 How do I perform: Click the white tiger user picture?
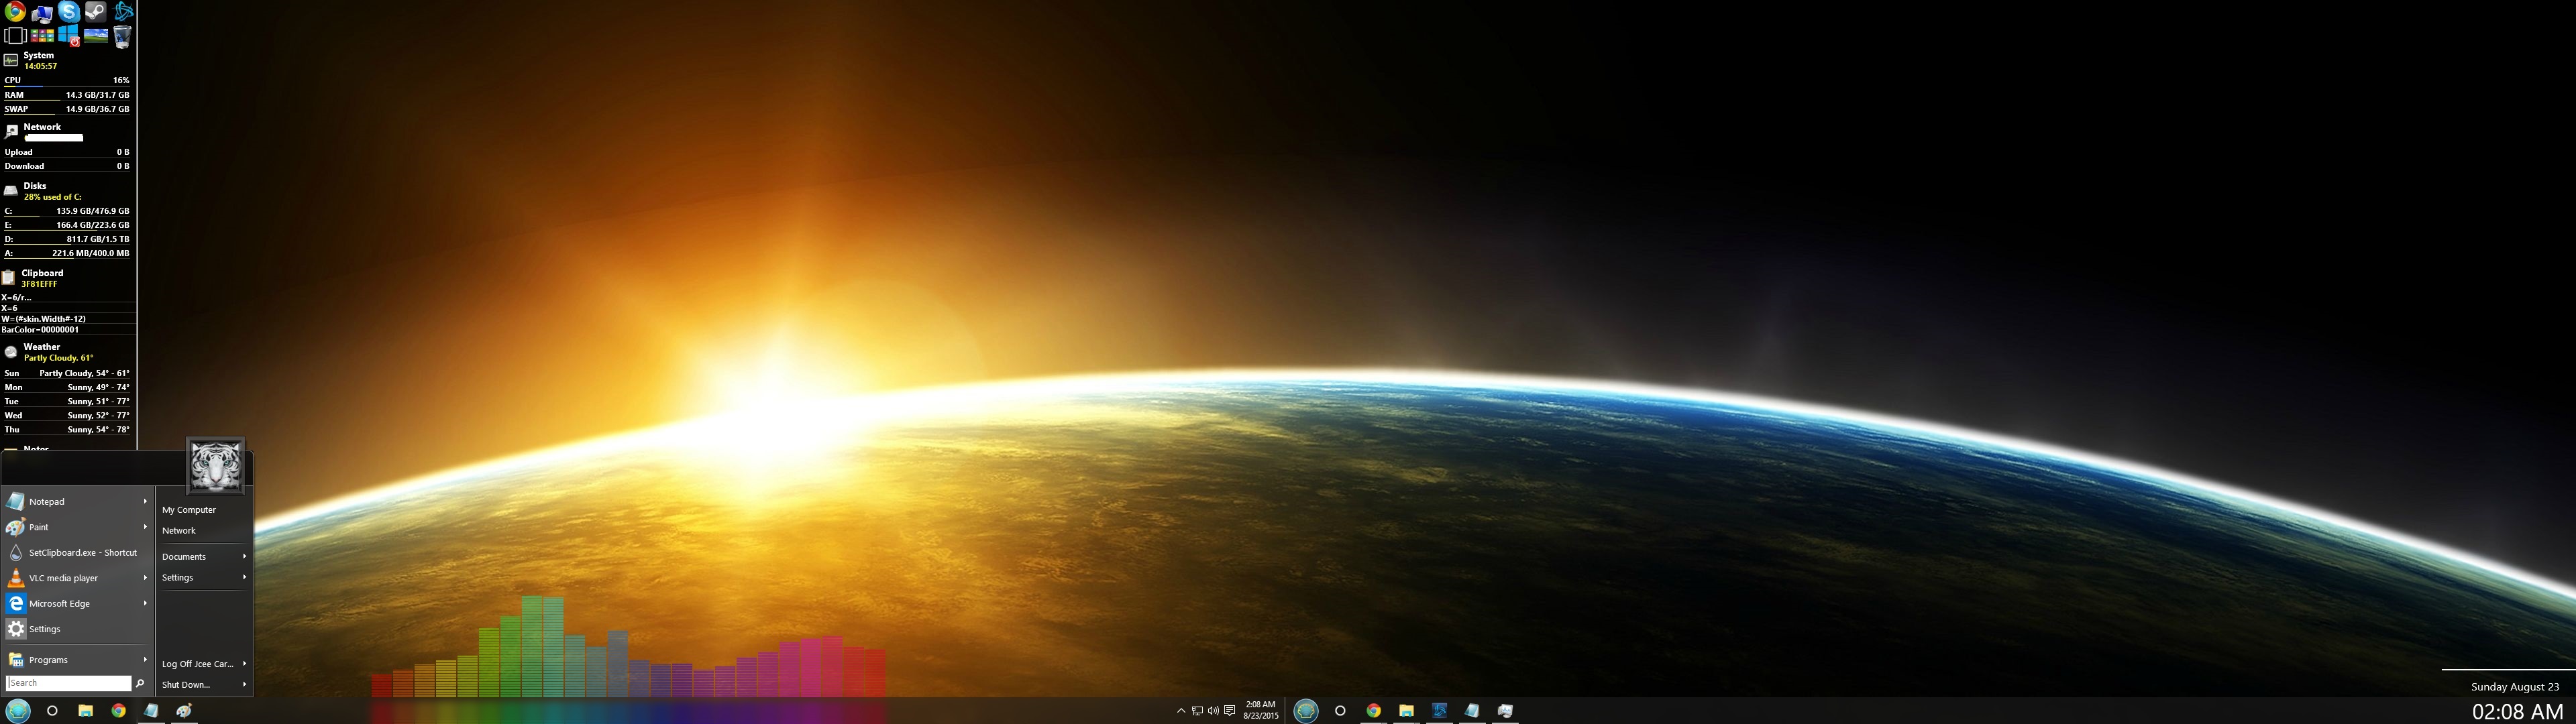(216, 466)
